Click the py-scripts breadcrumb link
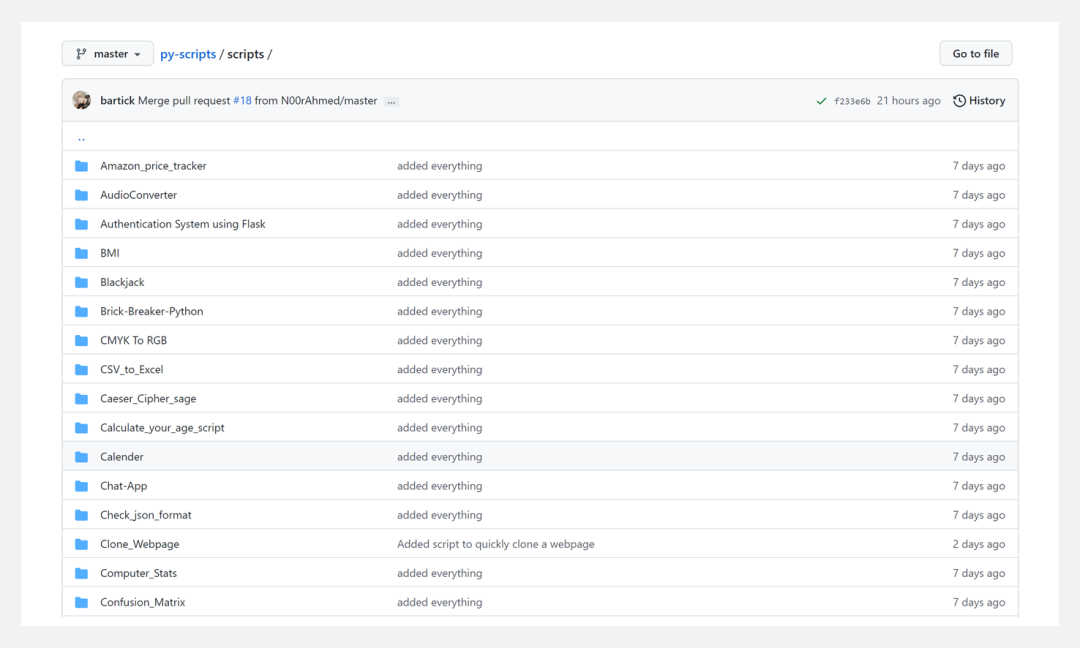 coord(188,54)
